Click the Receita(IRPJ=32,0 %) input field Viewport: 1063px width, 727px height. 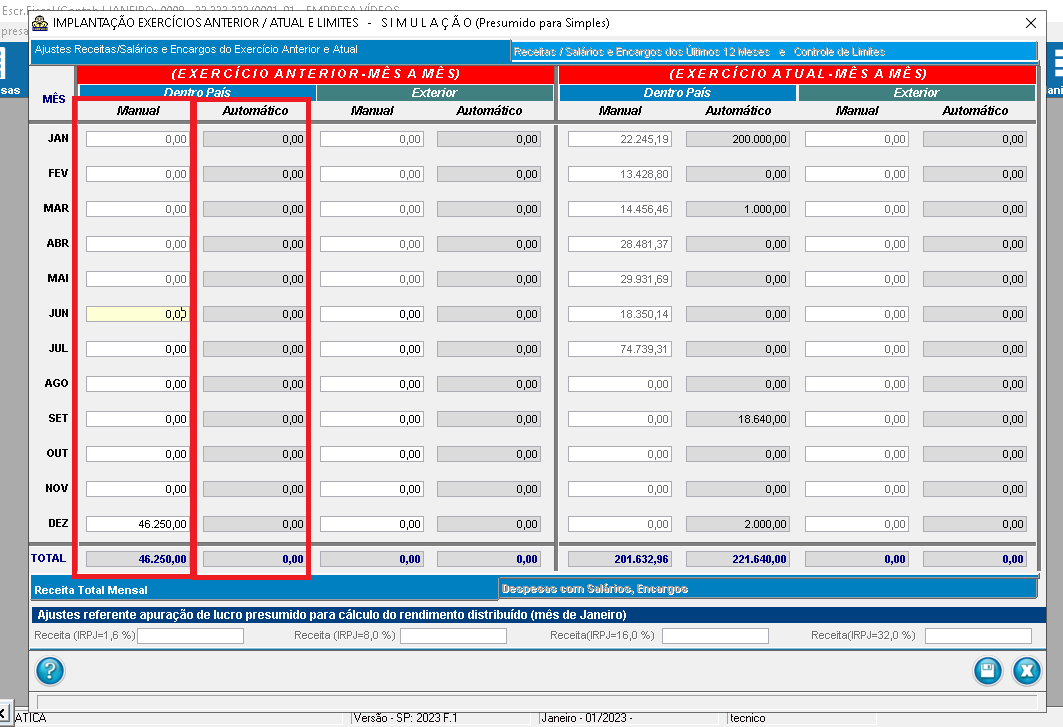pyautogui.click(x=978, y=635)
